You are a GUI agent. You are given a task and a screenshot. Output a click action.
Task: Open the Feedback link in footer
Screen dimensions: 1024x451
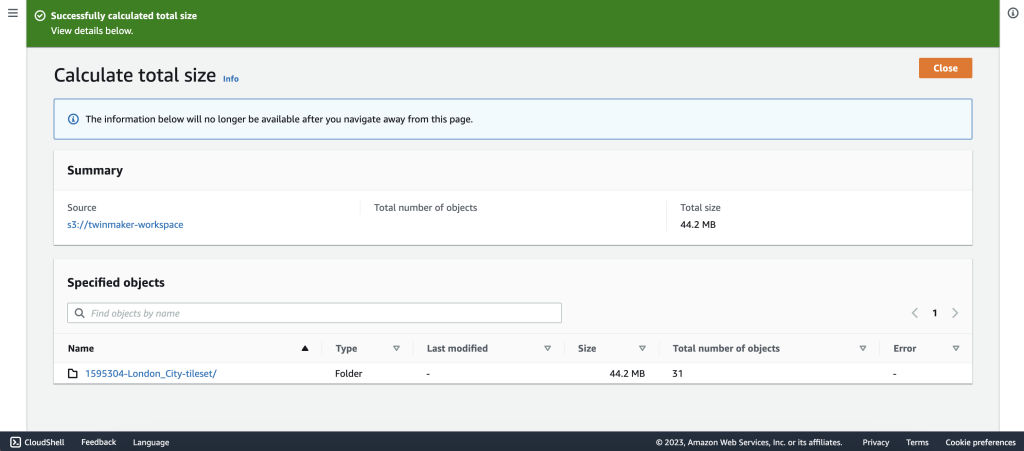(99, 442)
